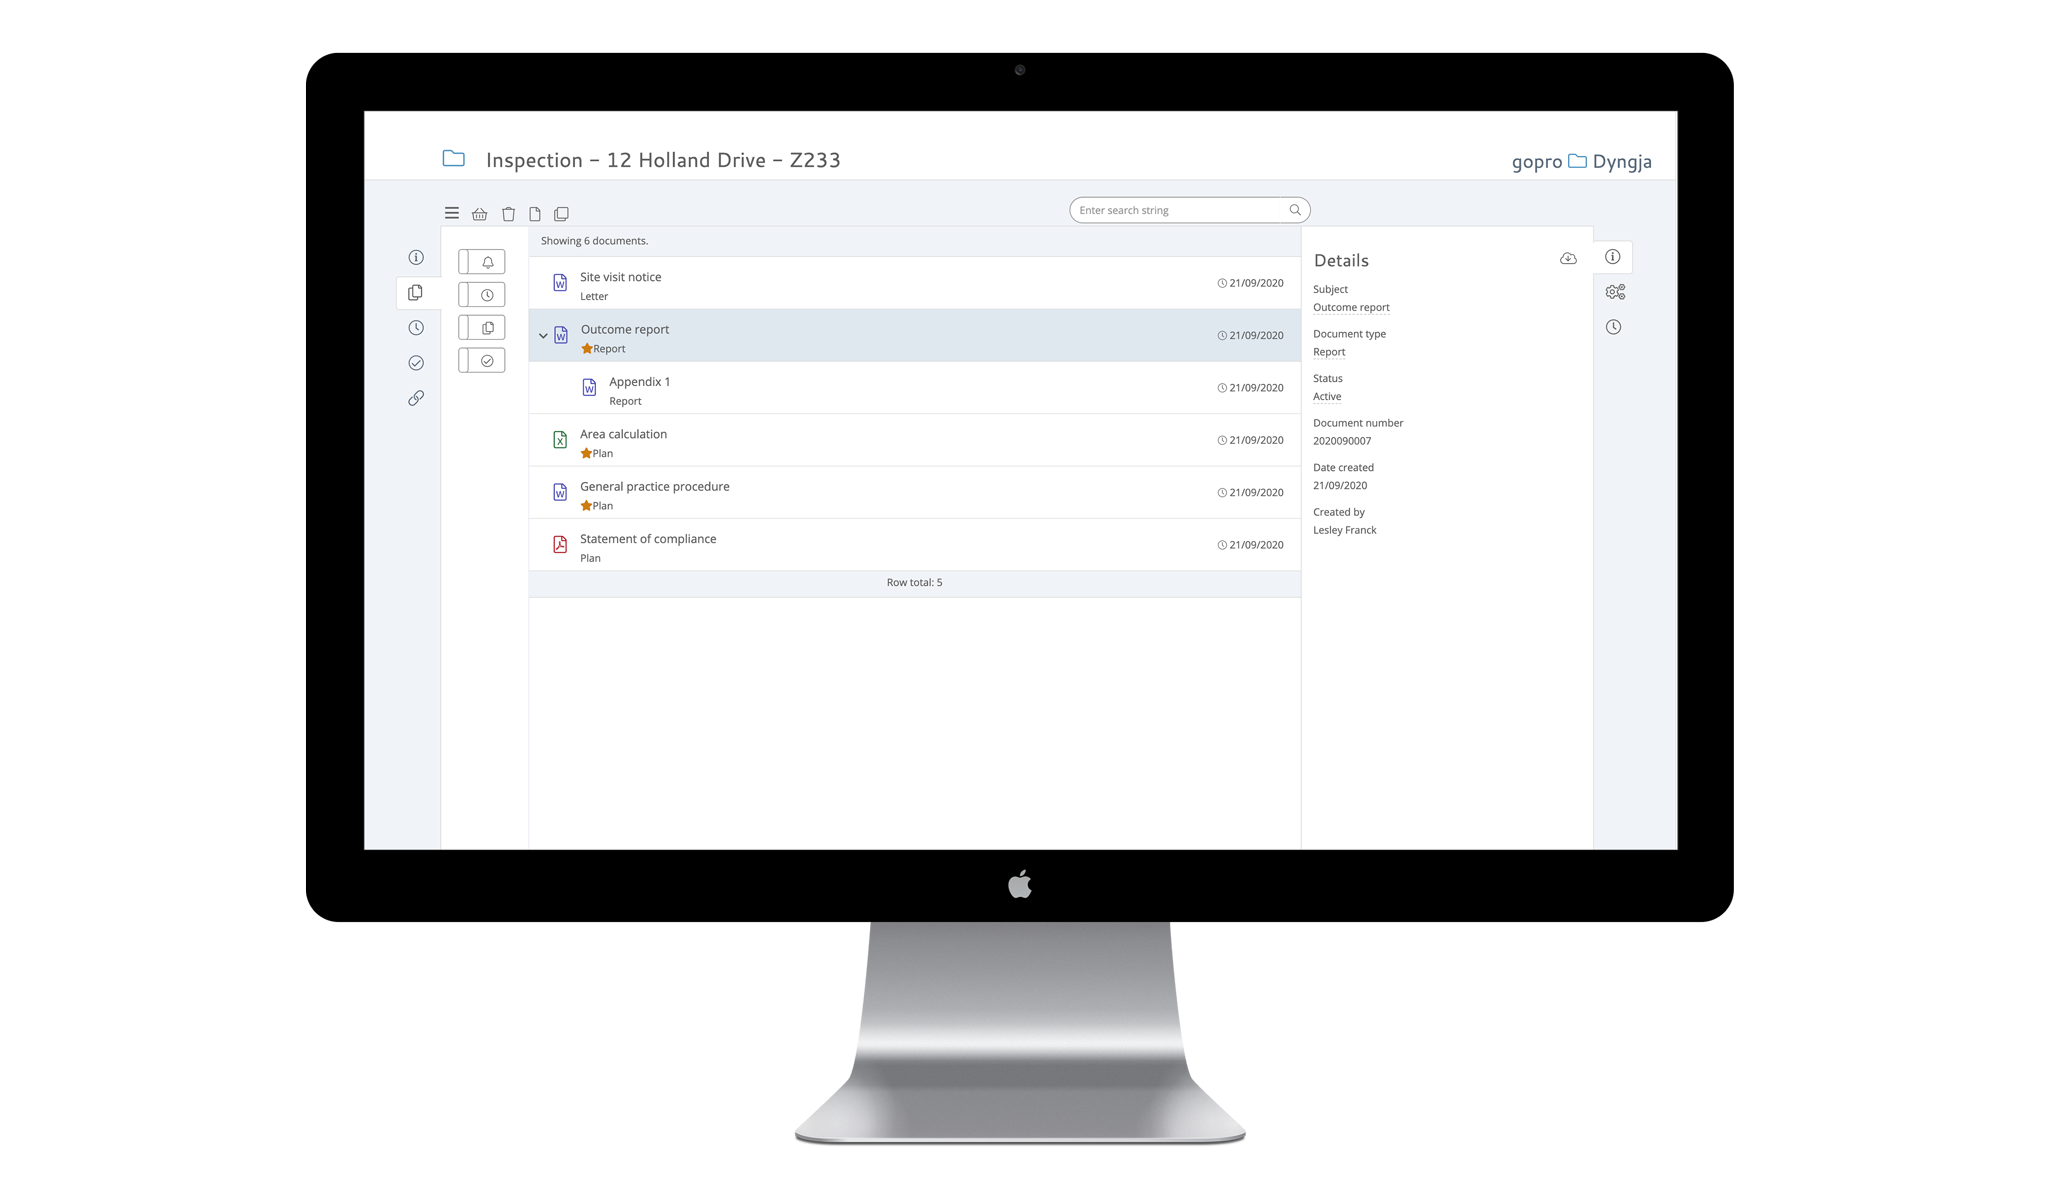Collapse the Outcome report row chevron
The image size is (2065, 1200).
543,336
